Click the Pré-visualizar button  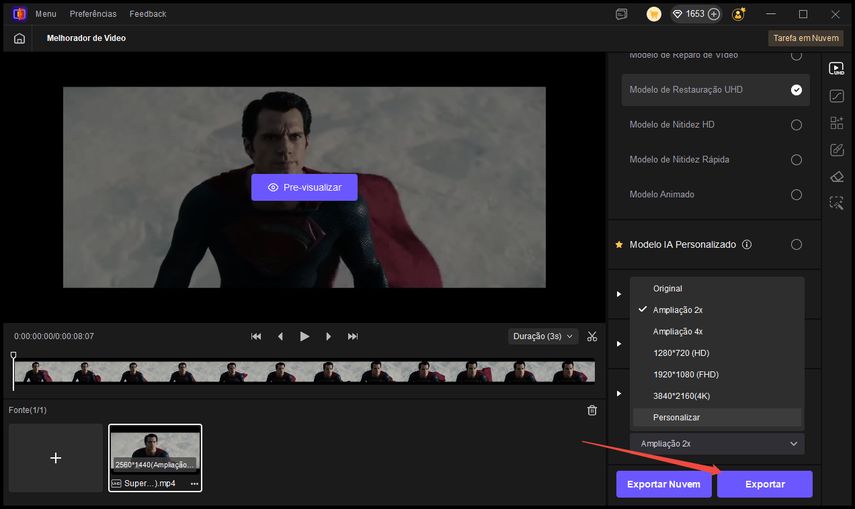tap(304, 187)
